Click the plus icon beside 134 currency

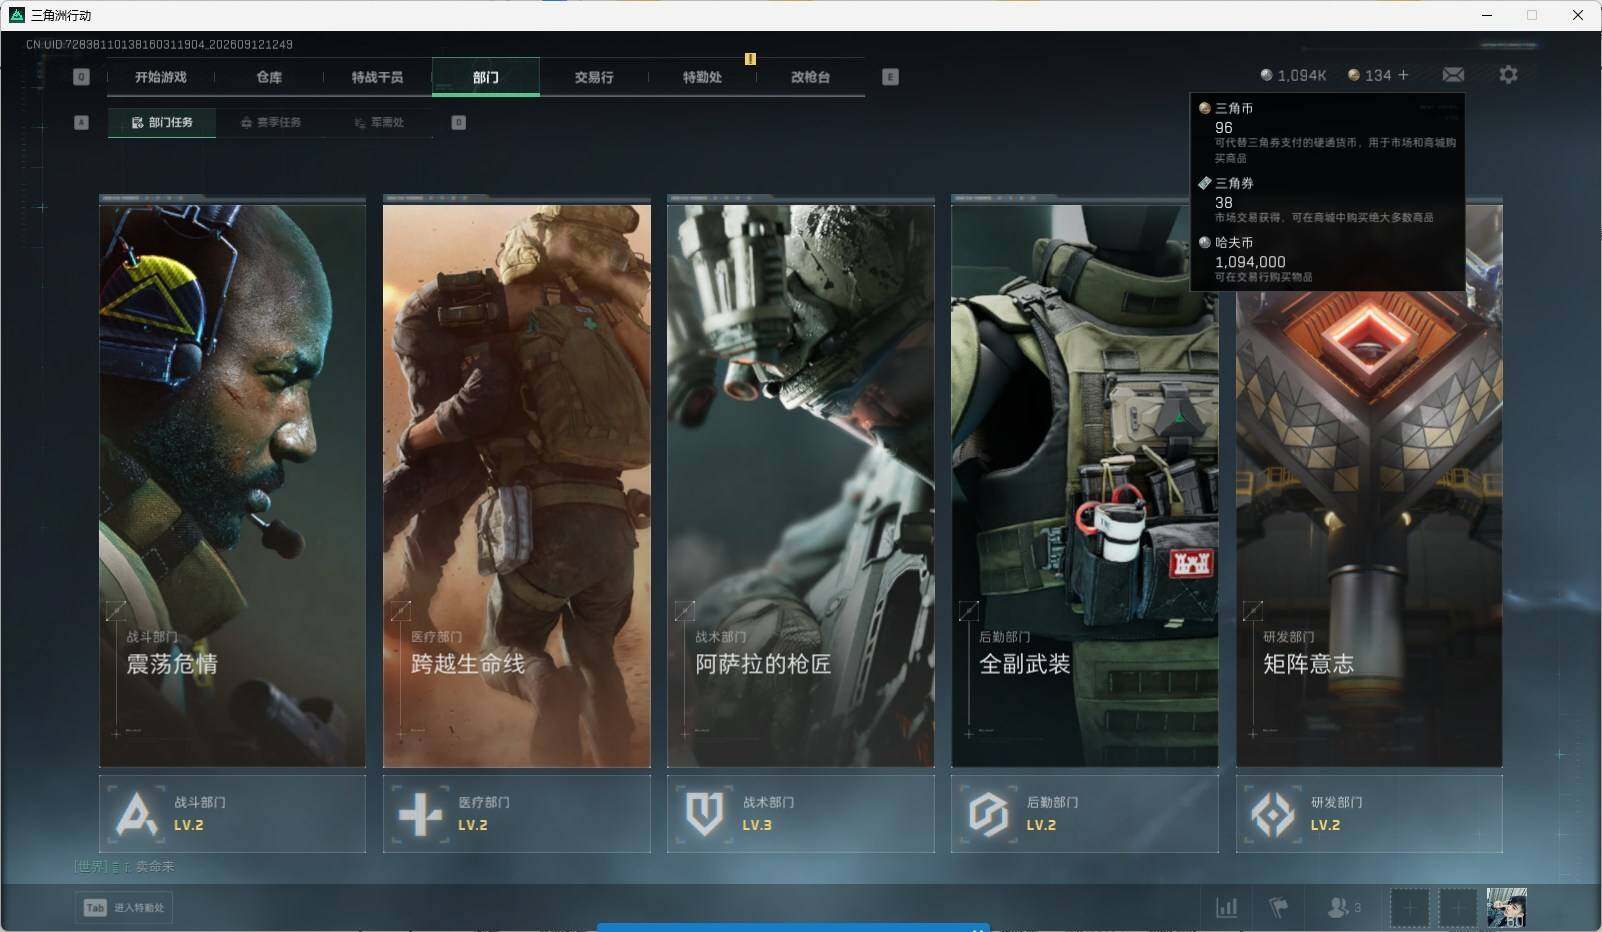1403,75
